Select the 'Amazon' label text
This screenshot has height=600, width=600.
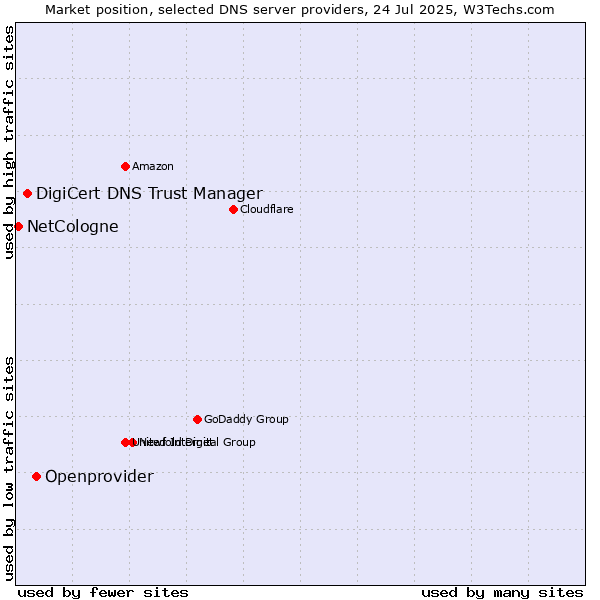153,166
